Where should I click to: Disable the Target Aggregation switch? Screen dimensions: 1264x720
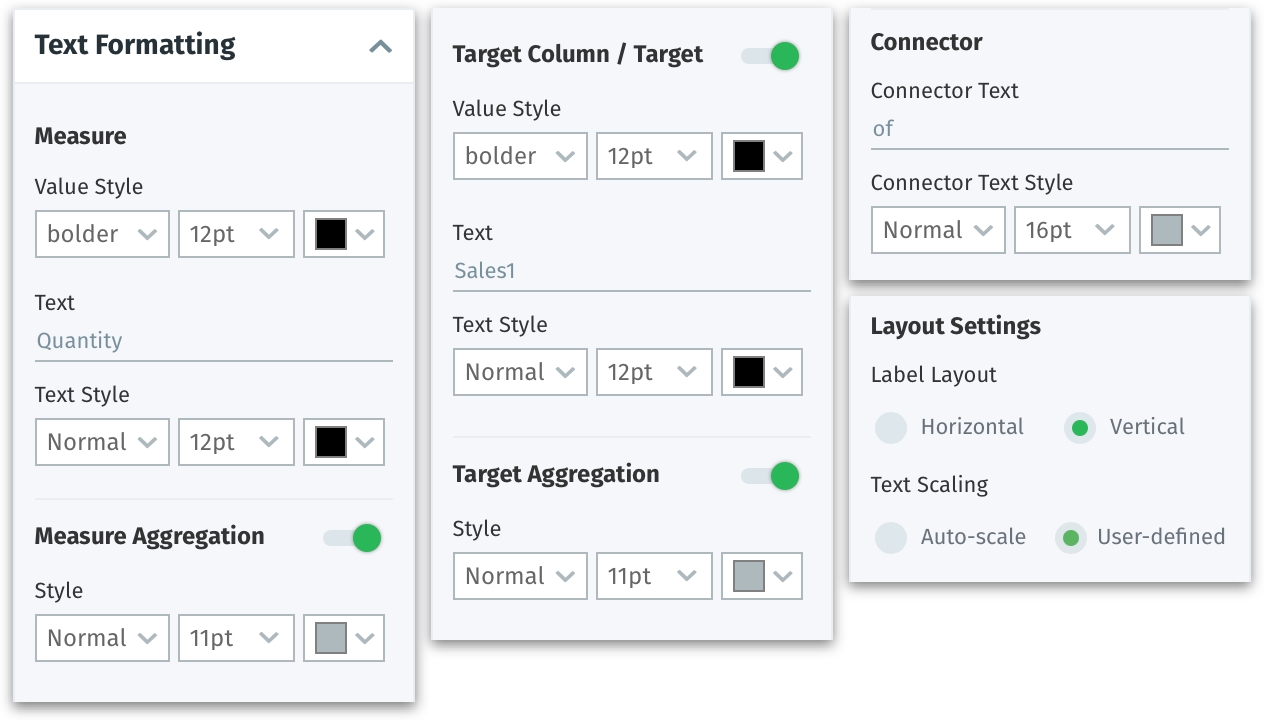click(x=771, y=476)
